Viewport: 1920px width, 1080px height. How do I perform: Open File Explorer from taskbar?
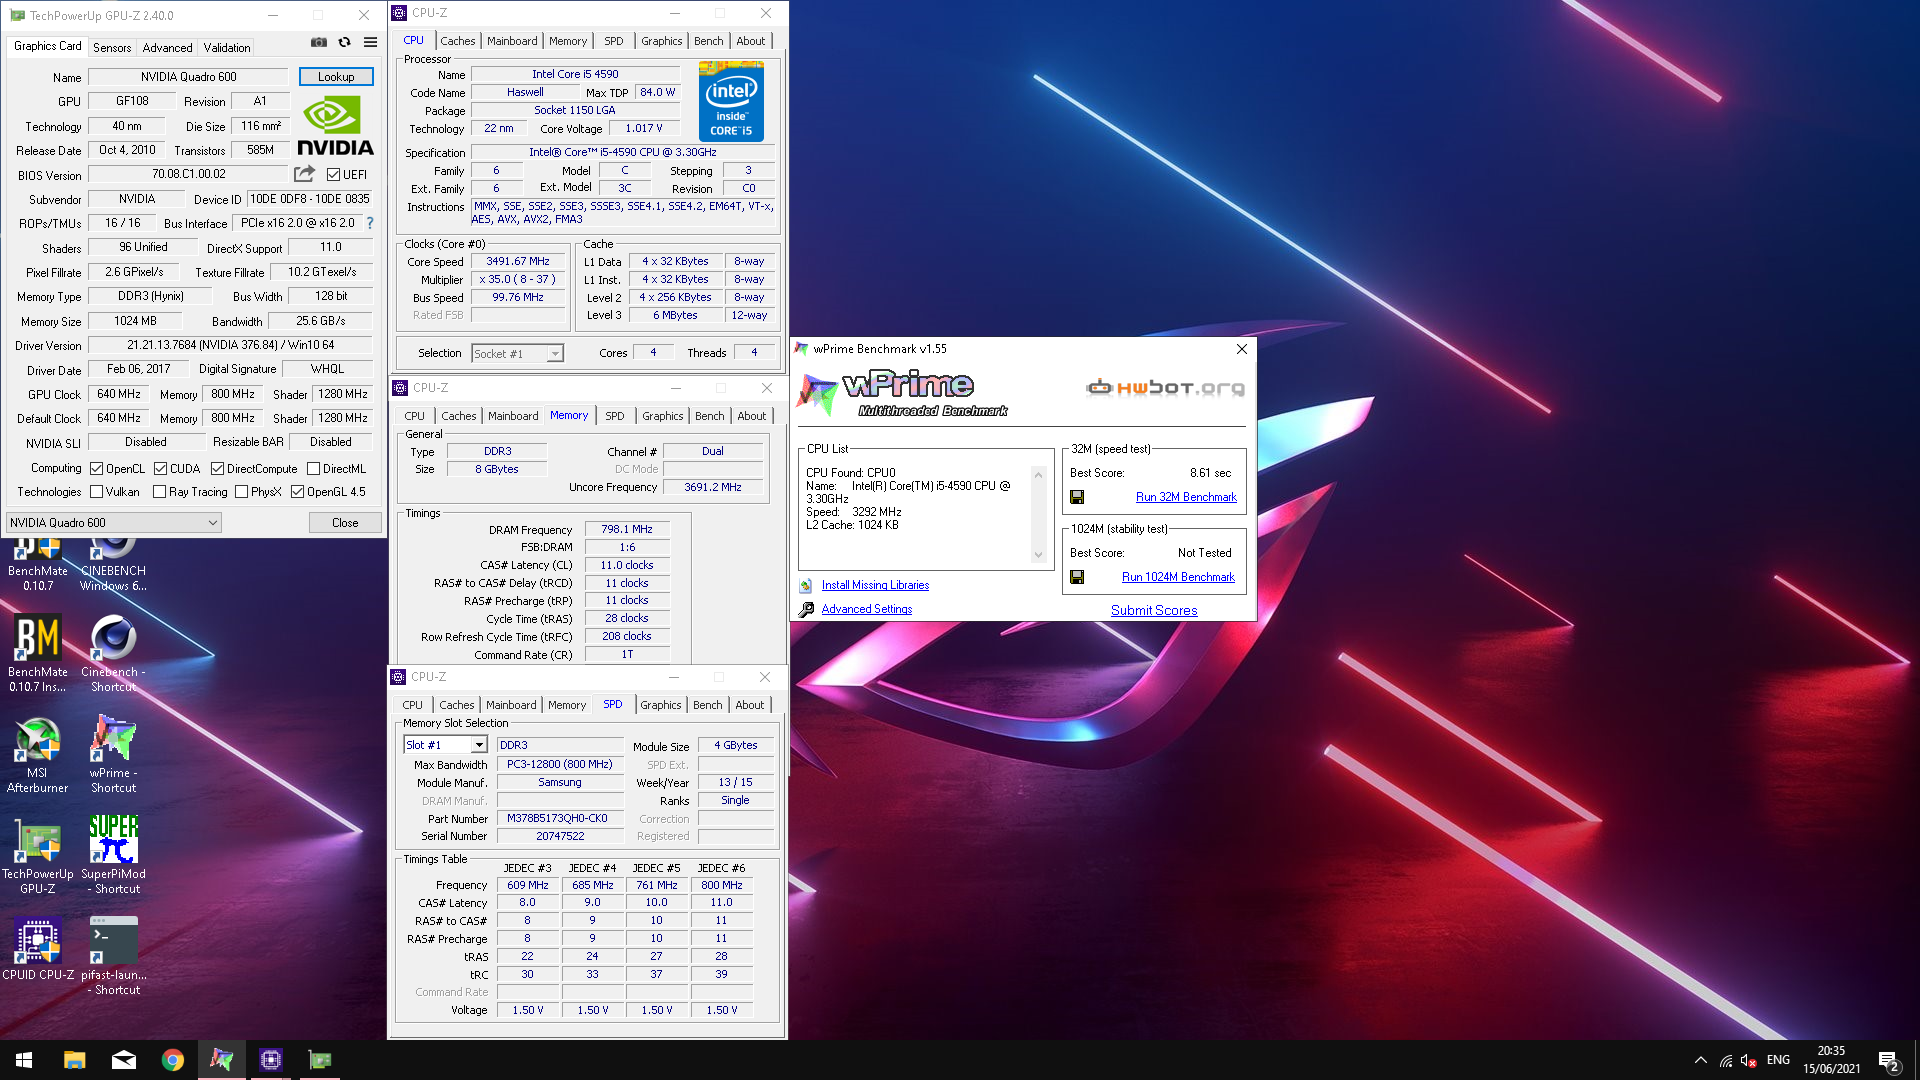[x=74, y=1060]
